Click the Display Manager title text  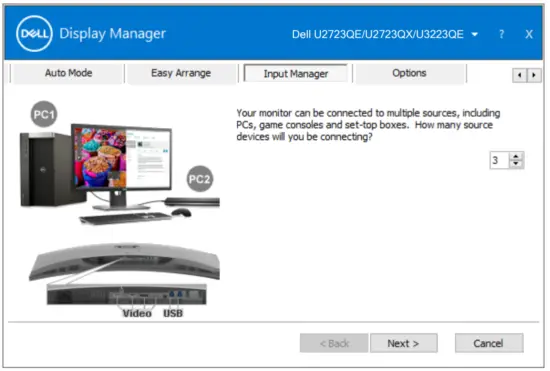pos(112,34)
